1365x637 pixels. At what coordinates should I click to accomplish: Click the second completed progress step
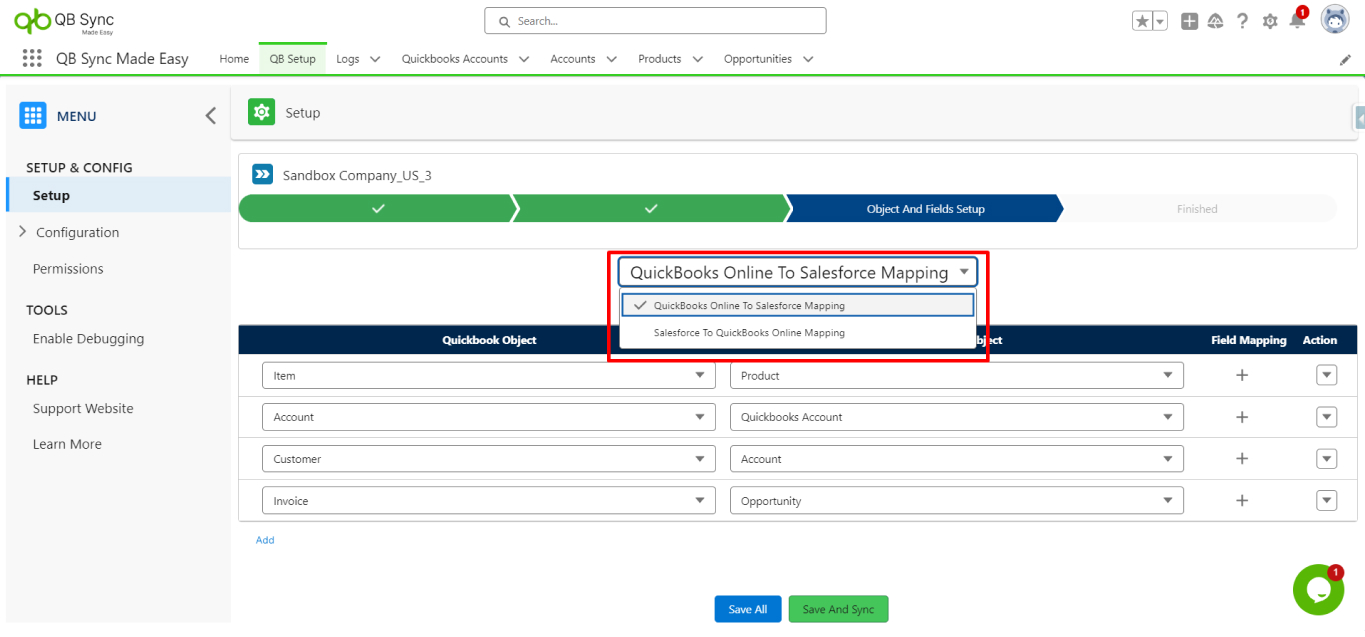pos(650,209)
